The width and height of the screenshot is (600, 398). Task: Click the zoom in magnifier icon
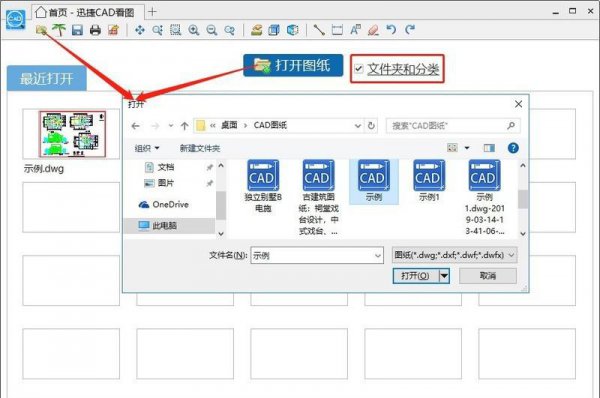pyautogui.click(x=194, y=30)
